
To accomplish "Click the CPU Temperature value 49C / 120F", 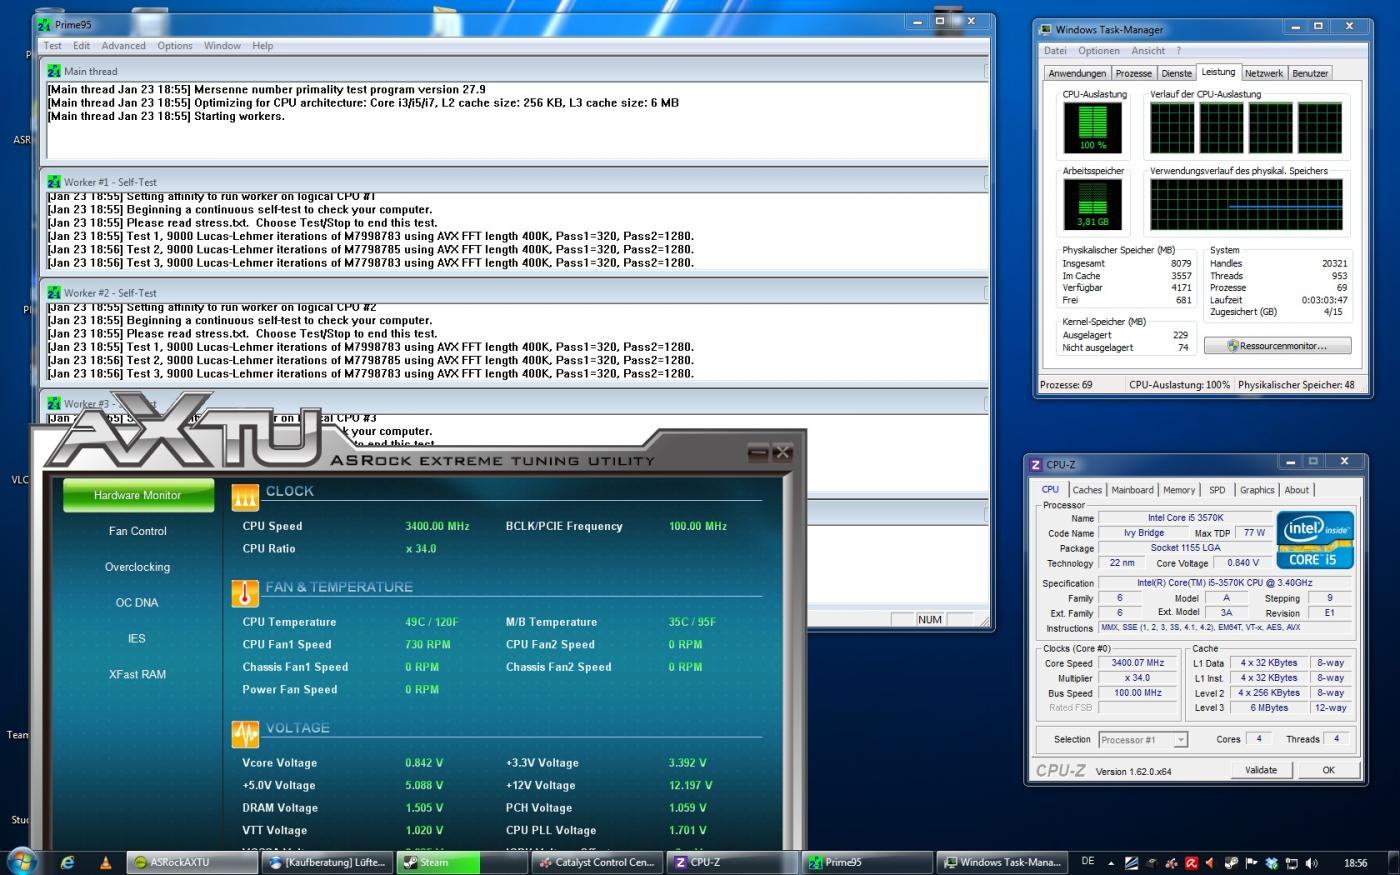I will (433, 622).
